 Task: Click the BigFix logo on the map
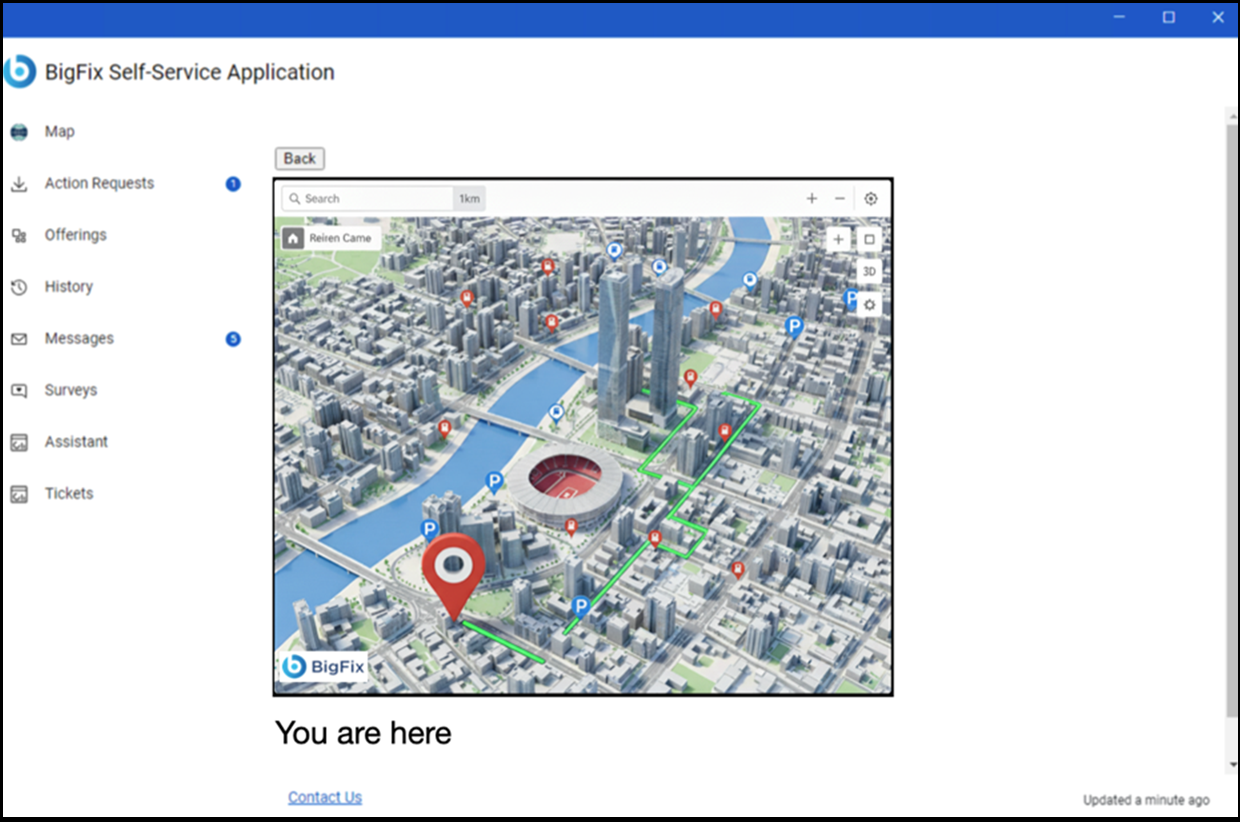click(x=322, y=664)
